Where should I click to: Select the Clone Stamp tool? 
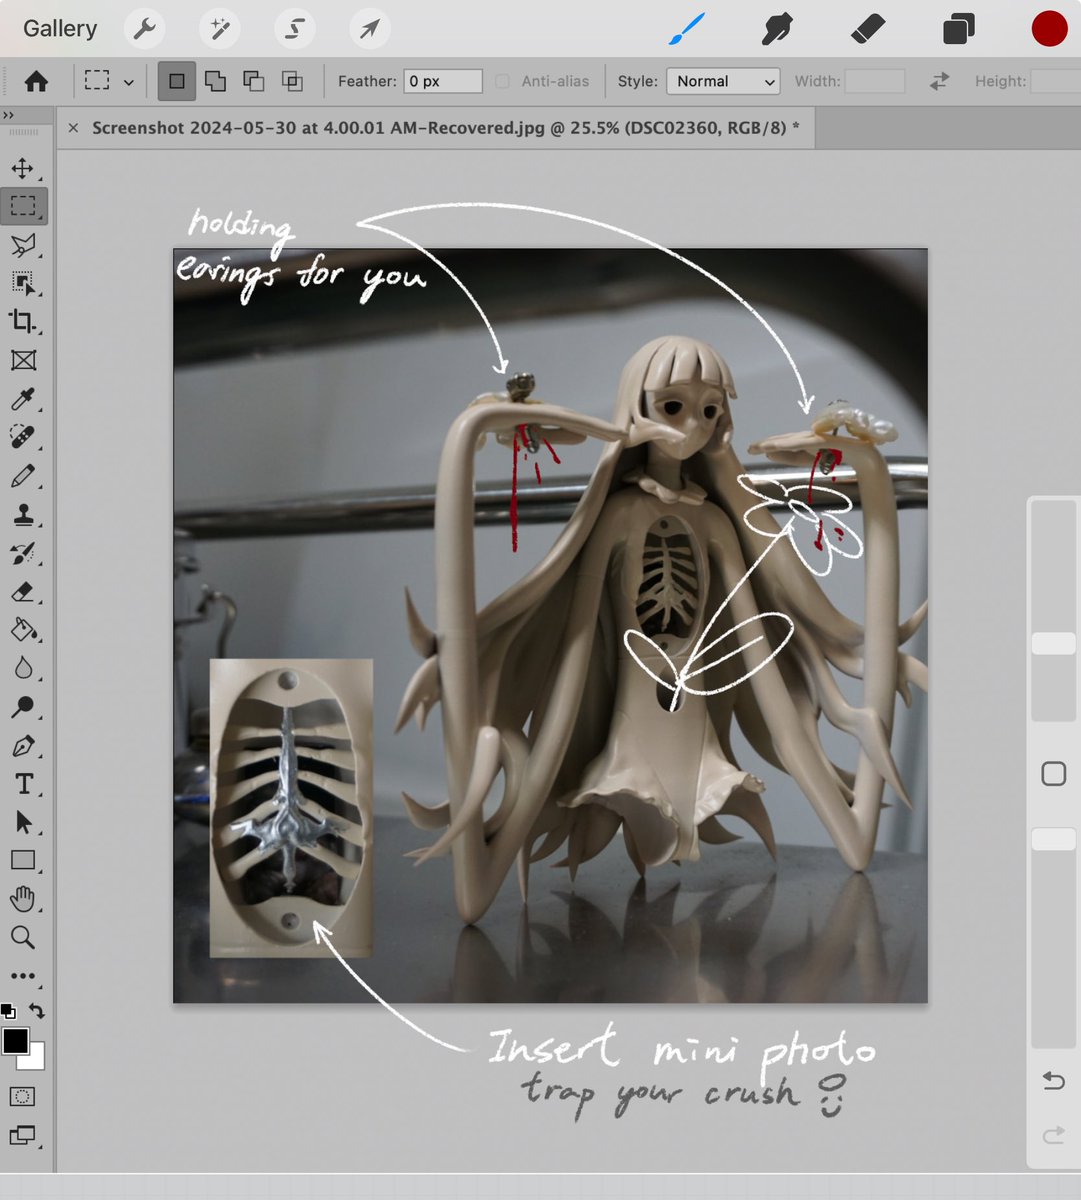point(23,515)
